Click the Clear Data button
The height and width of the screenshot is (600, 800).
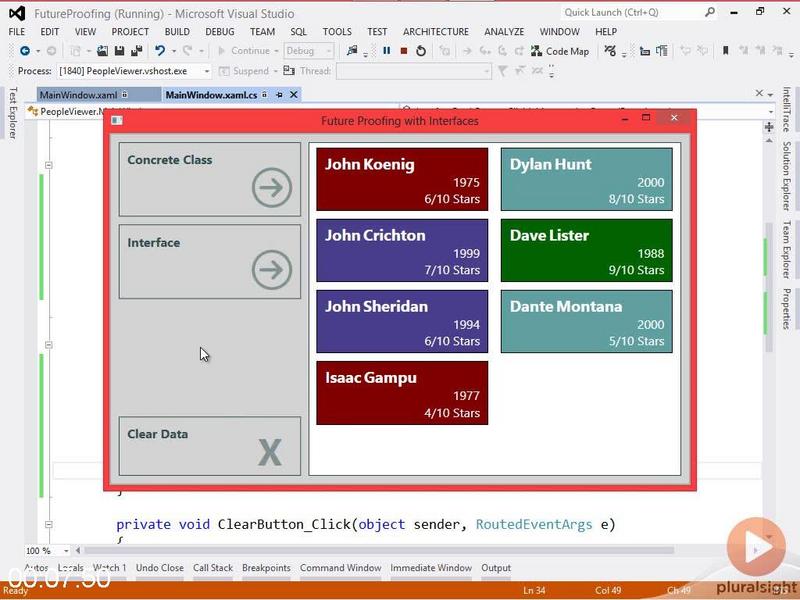(210, 446)
